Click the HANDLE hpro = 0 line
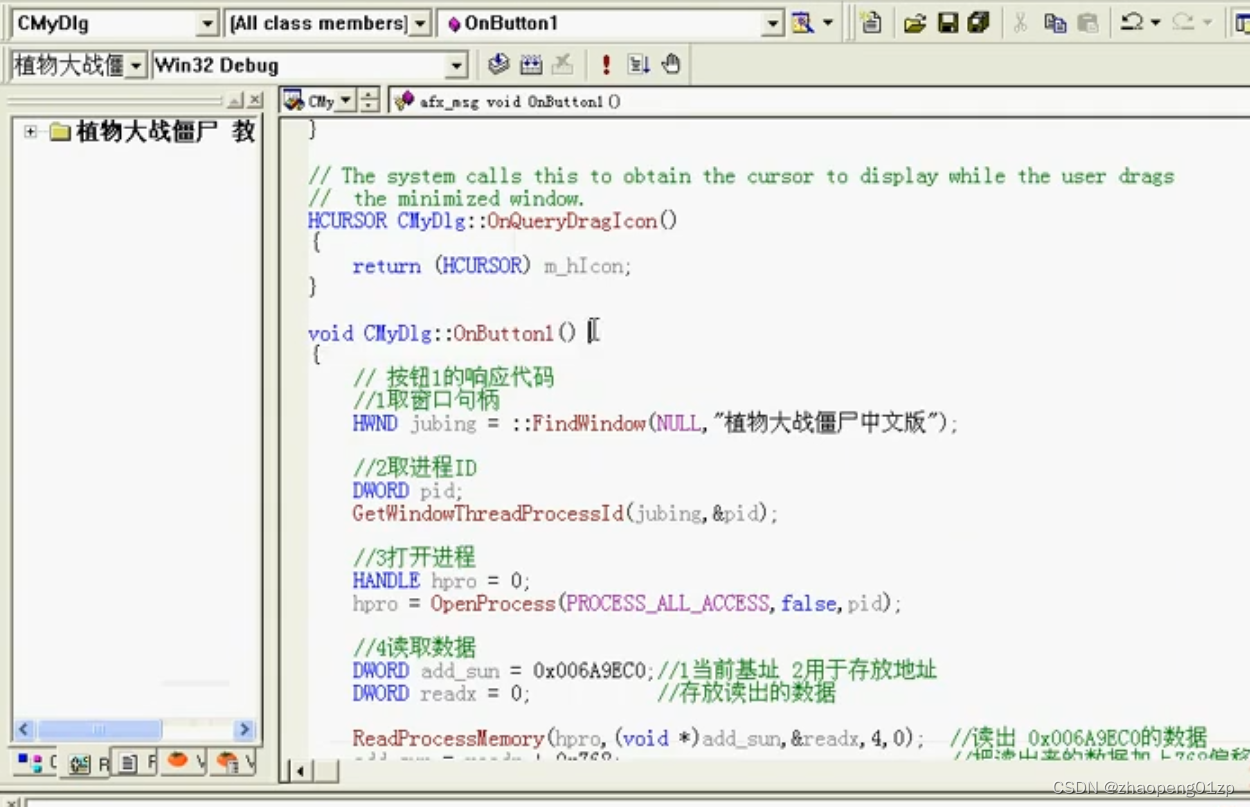Screen dimensions: 1250x807 [x=441, y=580]
